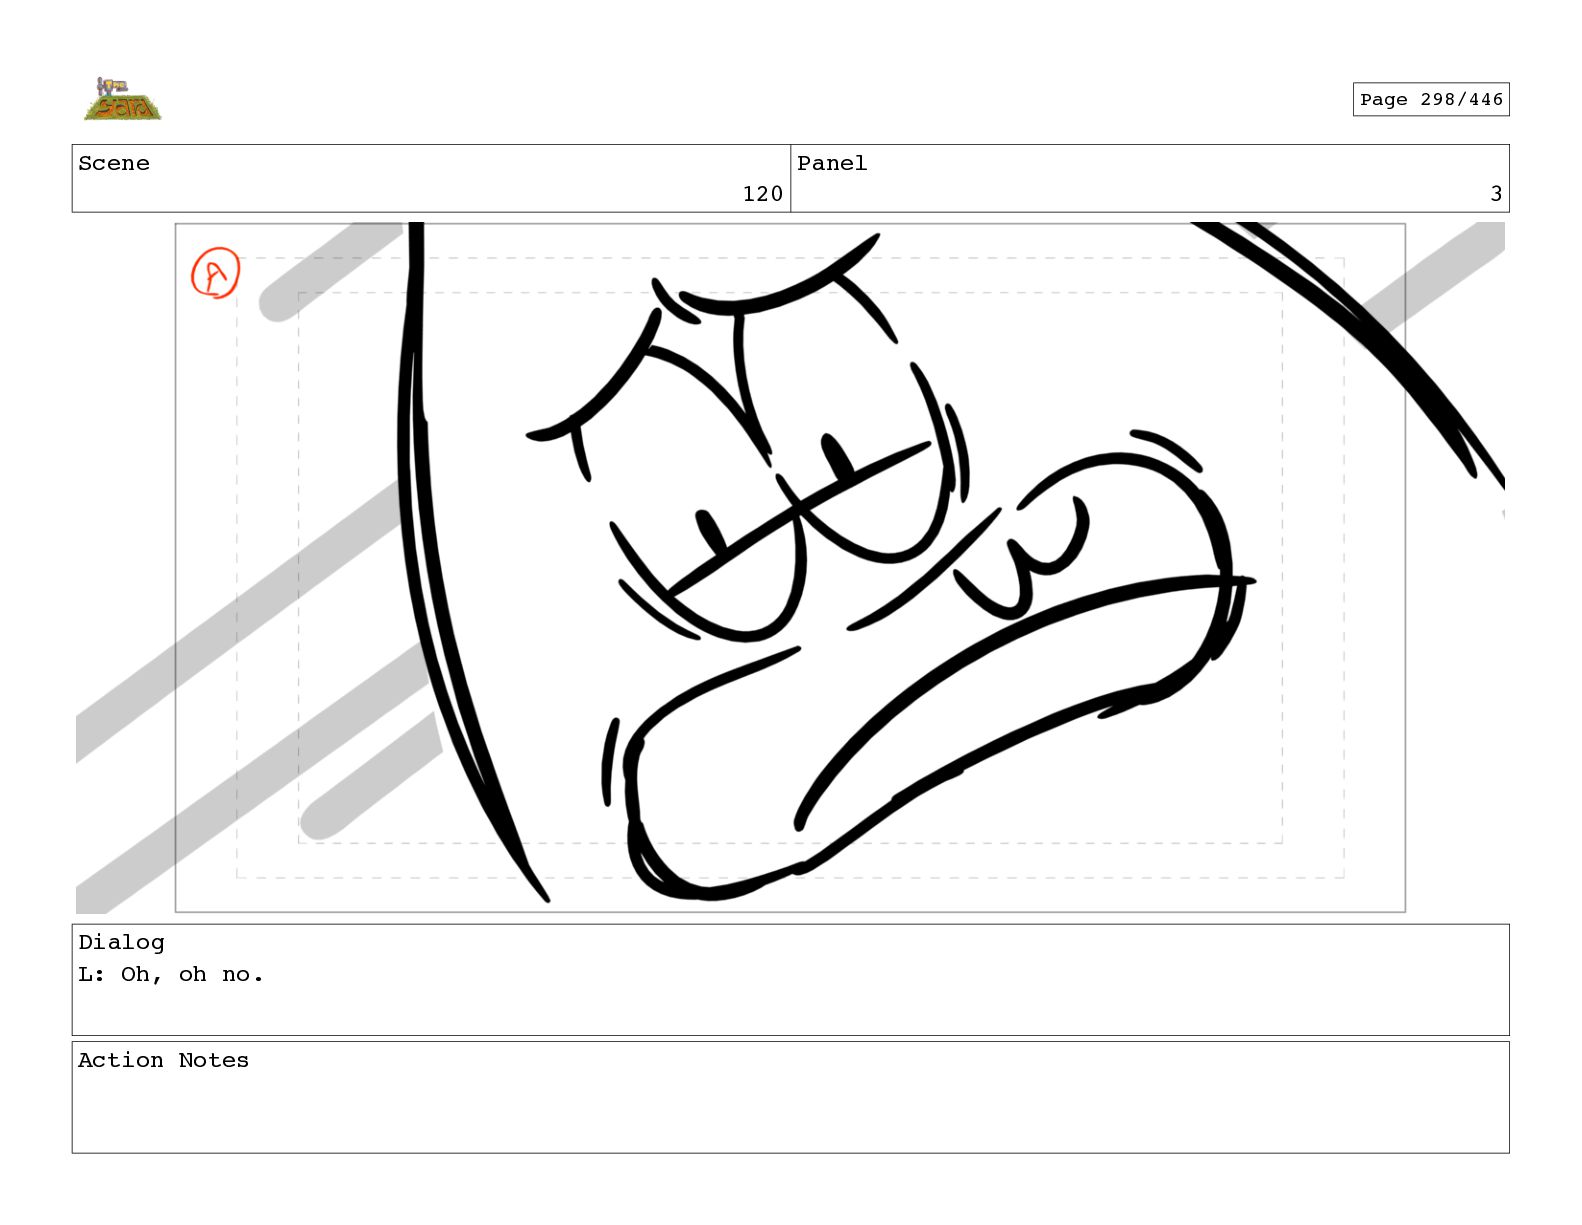Screen dimensions: 1582x1225
Task: Click the "Scene" field label
Action: pos(114,163)
